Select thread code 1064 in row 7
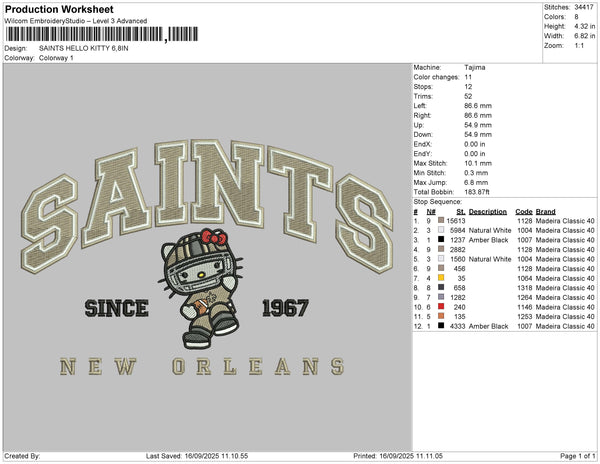Image resolution: width=600 pixels, height=464 pixels. (x=525, y=278)
